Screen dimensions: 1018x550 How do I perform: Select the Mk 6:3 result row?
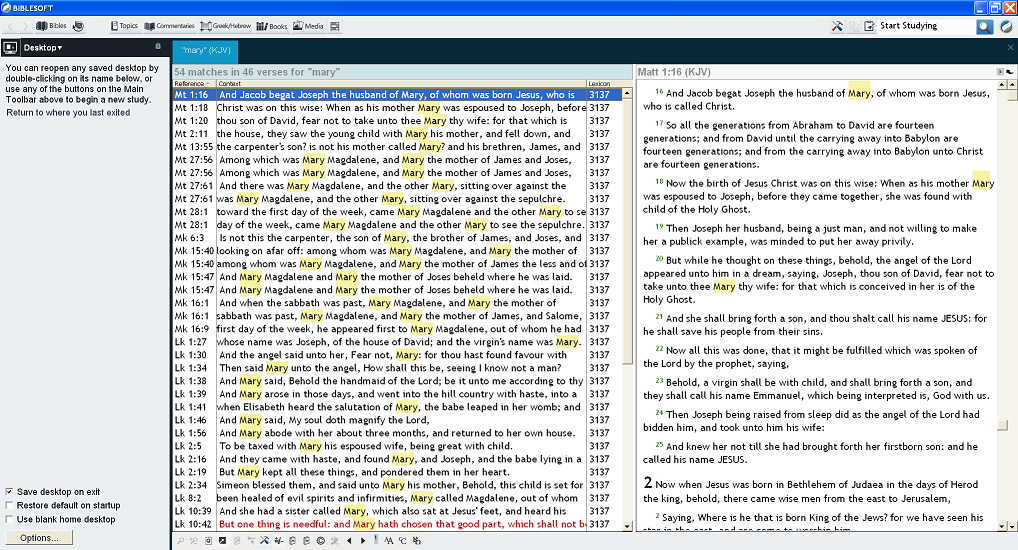396,238
